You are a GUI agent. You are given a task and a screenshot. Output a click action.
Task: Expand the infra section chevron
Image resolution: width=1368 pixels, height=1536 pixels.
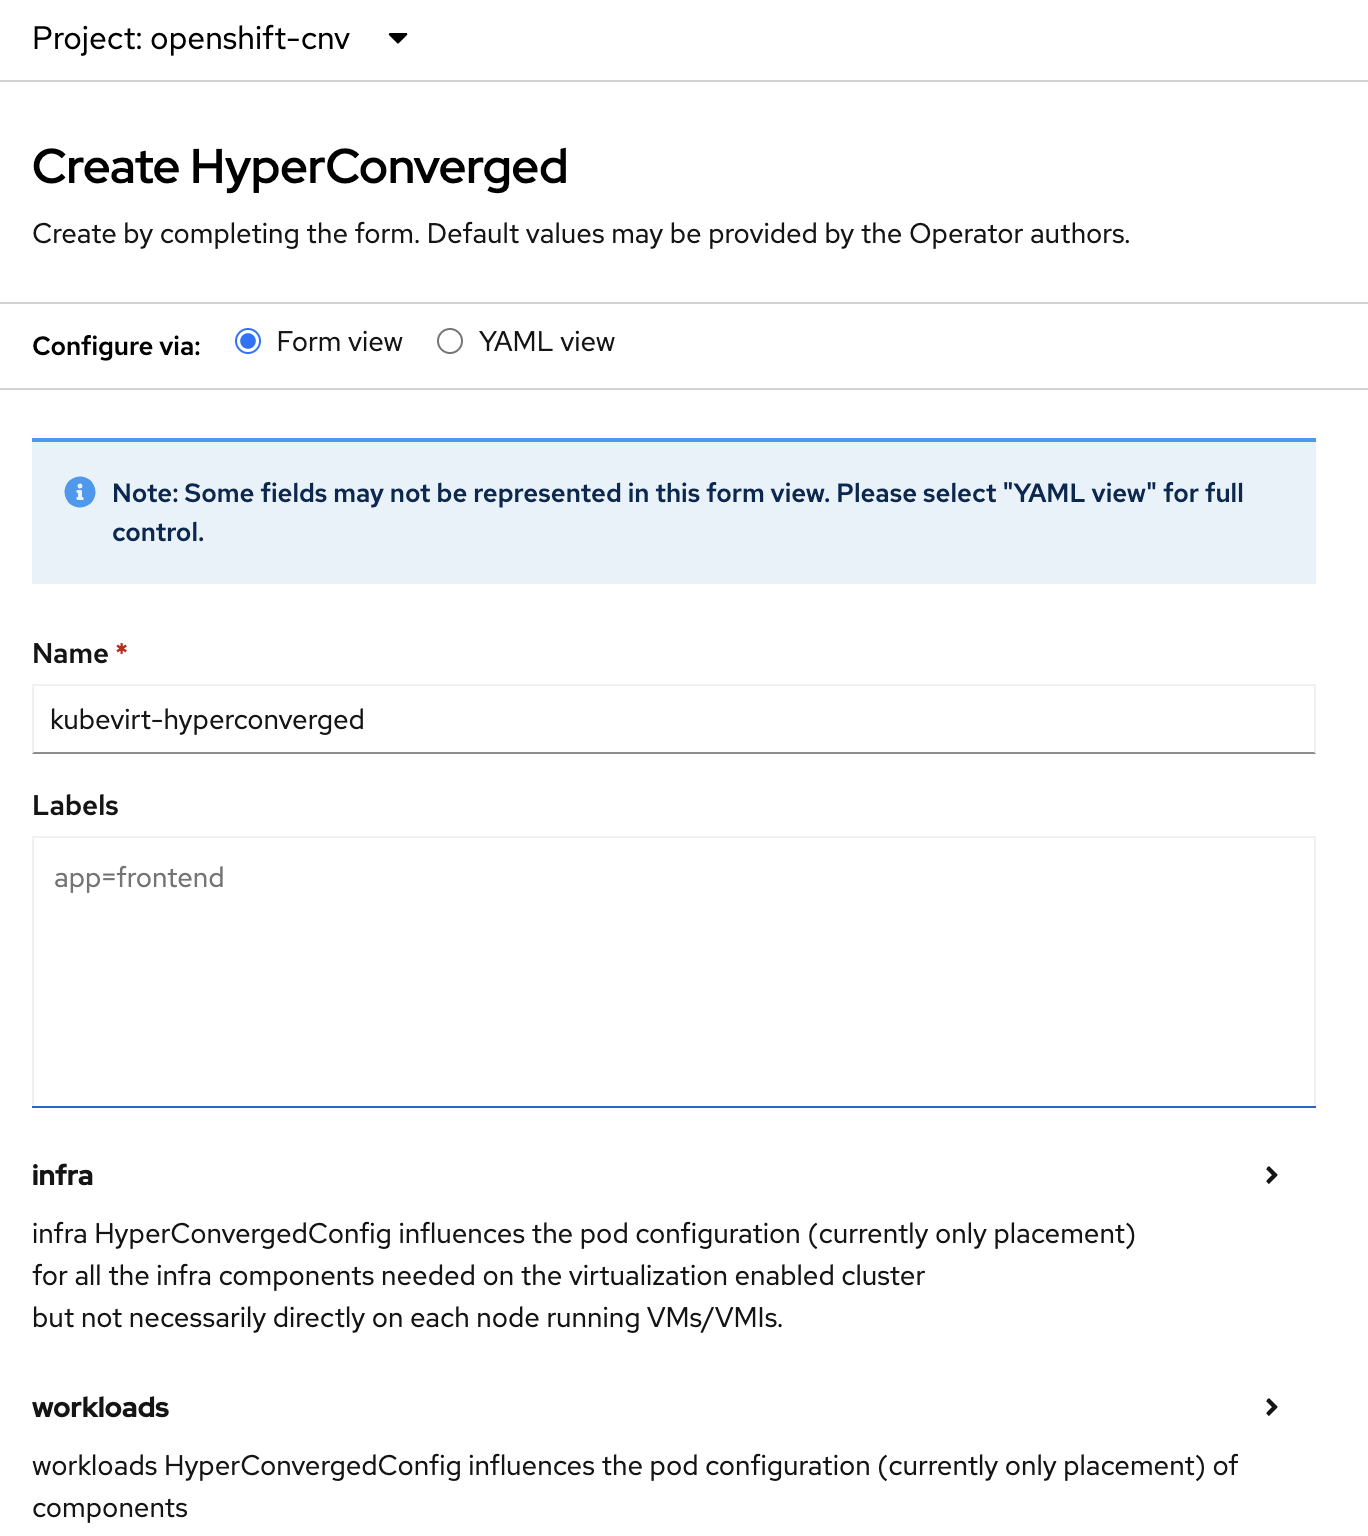point(1272,1175)
